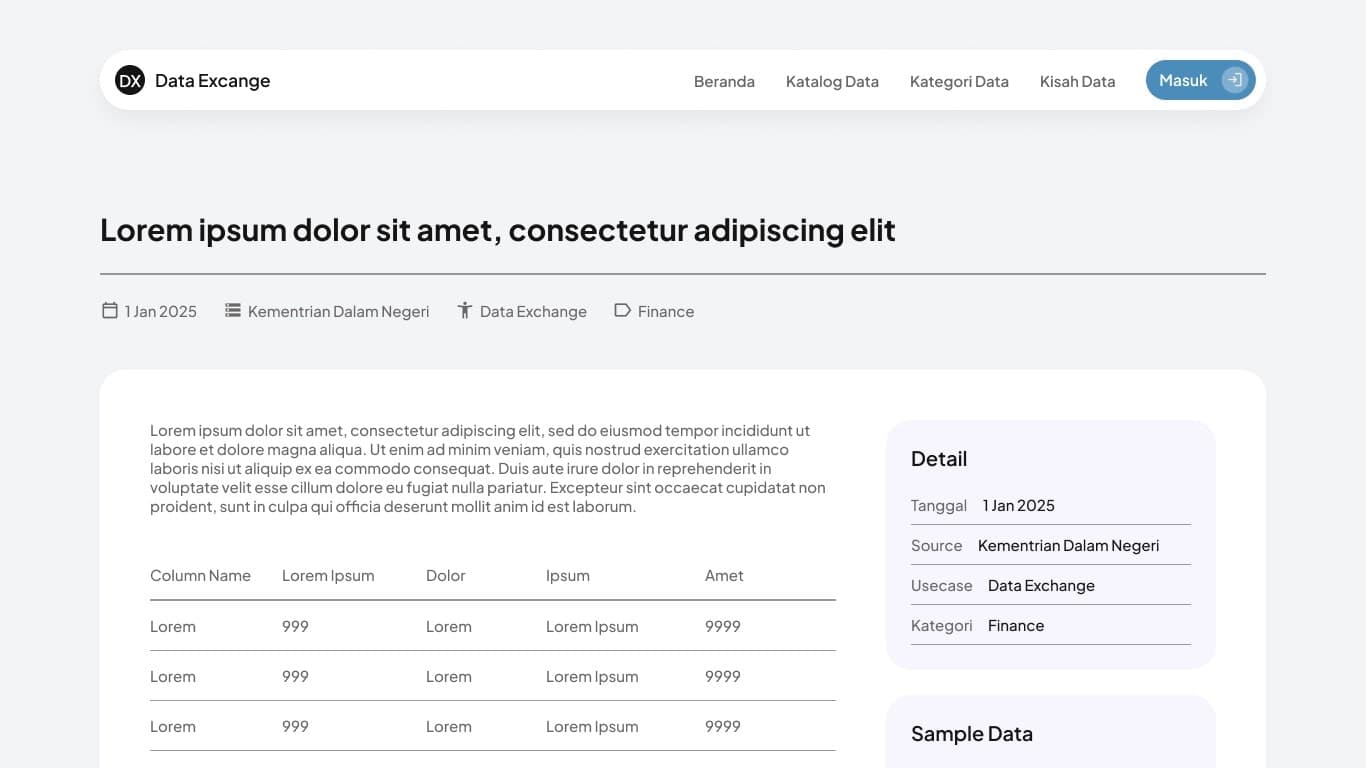Click the list icon beside Kementrian Dalam Negeri
This screenshot has width=1366, height=768.
[233, 310]
